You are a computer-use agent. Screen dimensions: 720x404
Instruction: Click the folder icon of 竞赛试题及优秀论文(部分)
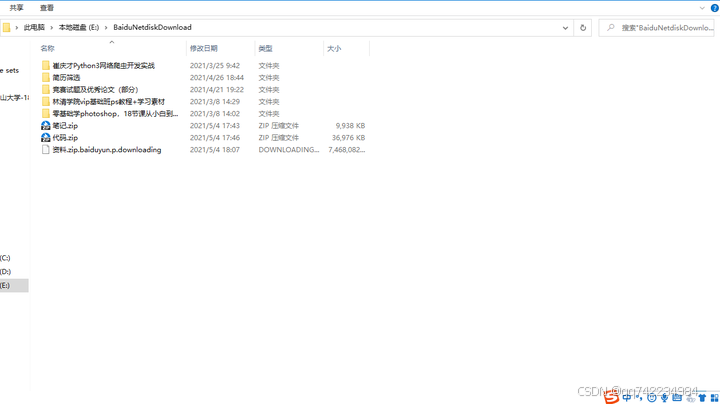46,89
